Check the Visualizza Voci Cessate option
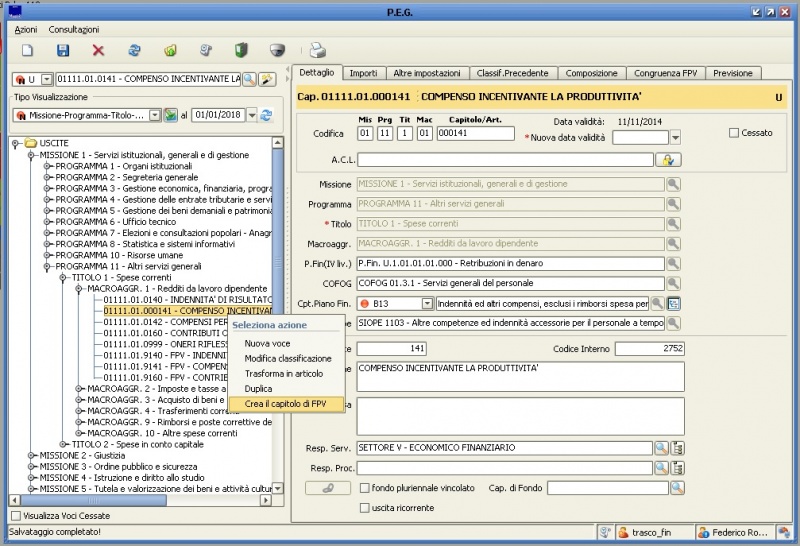The width and height of the screenshot is (800, 546). [15, 515]
